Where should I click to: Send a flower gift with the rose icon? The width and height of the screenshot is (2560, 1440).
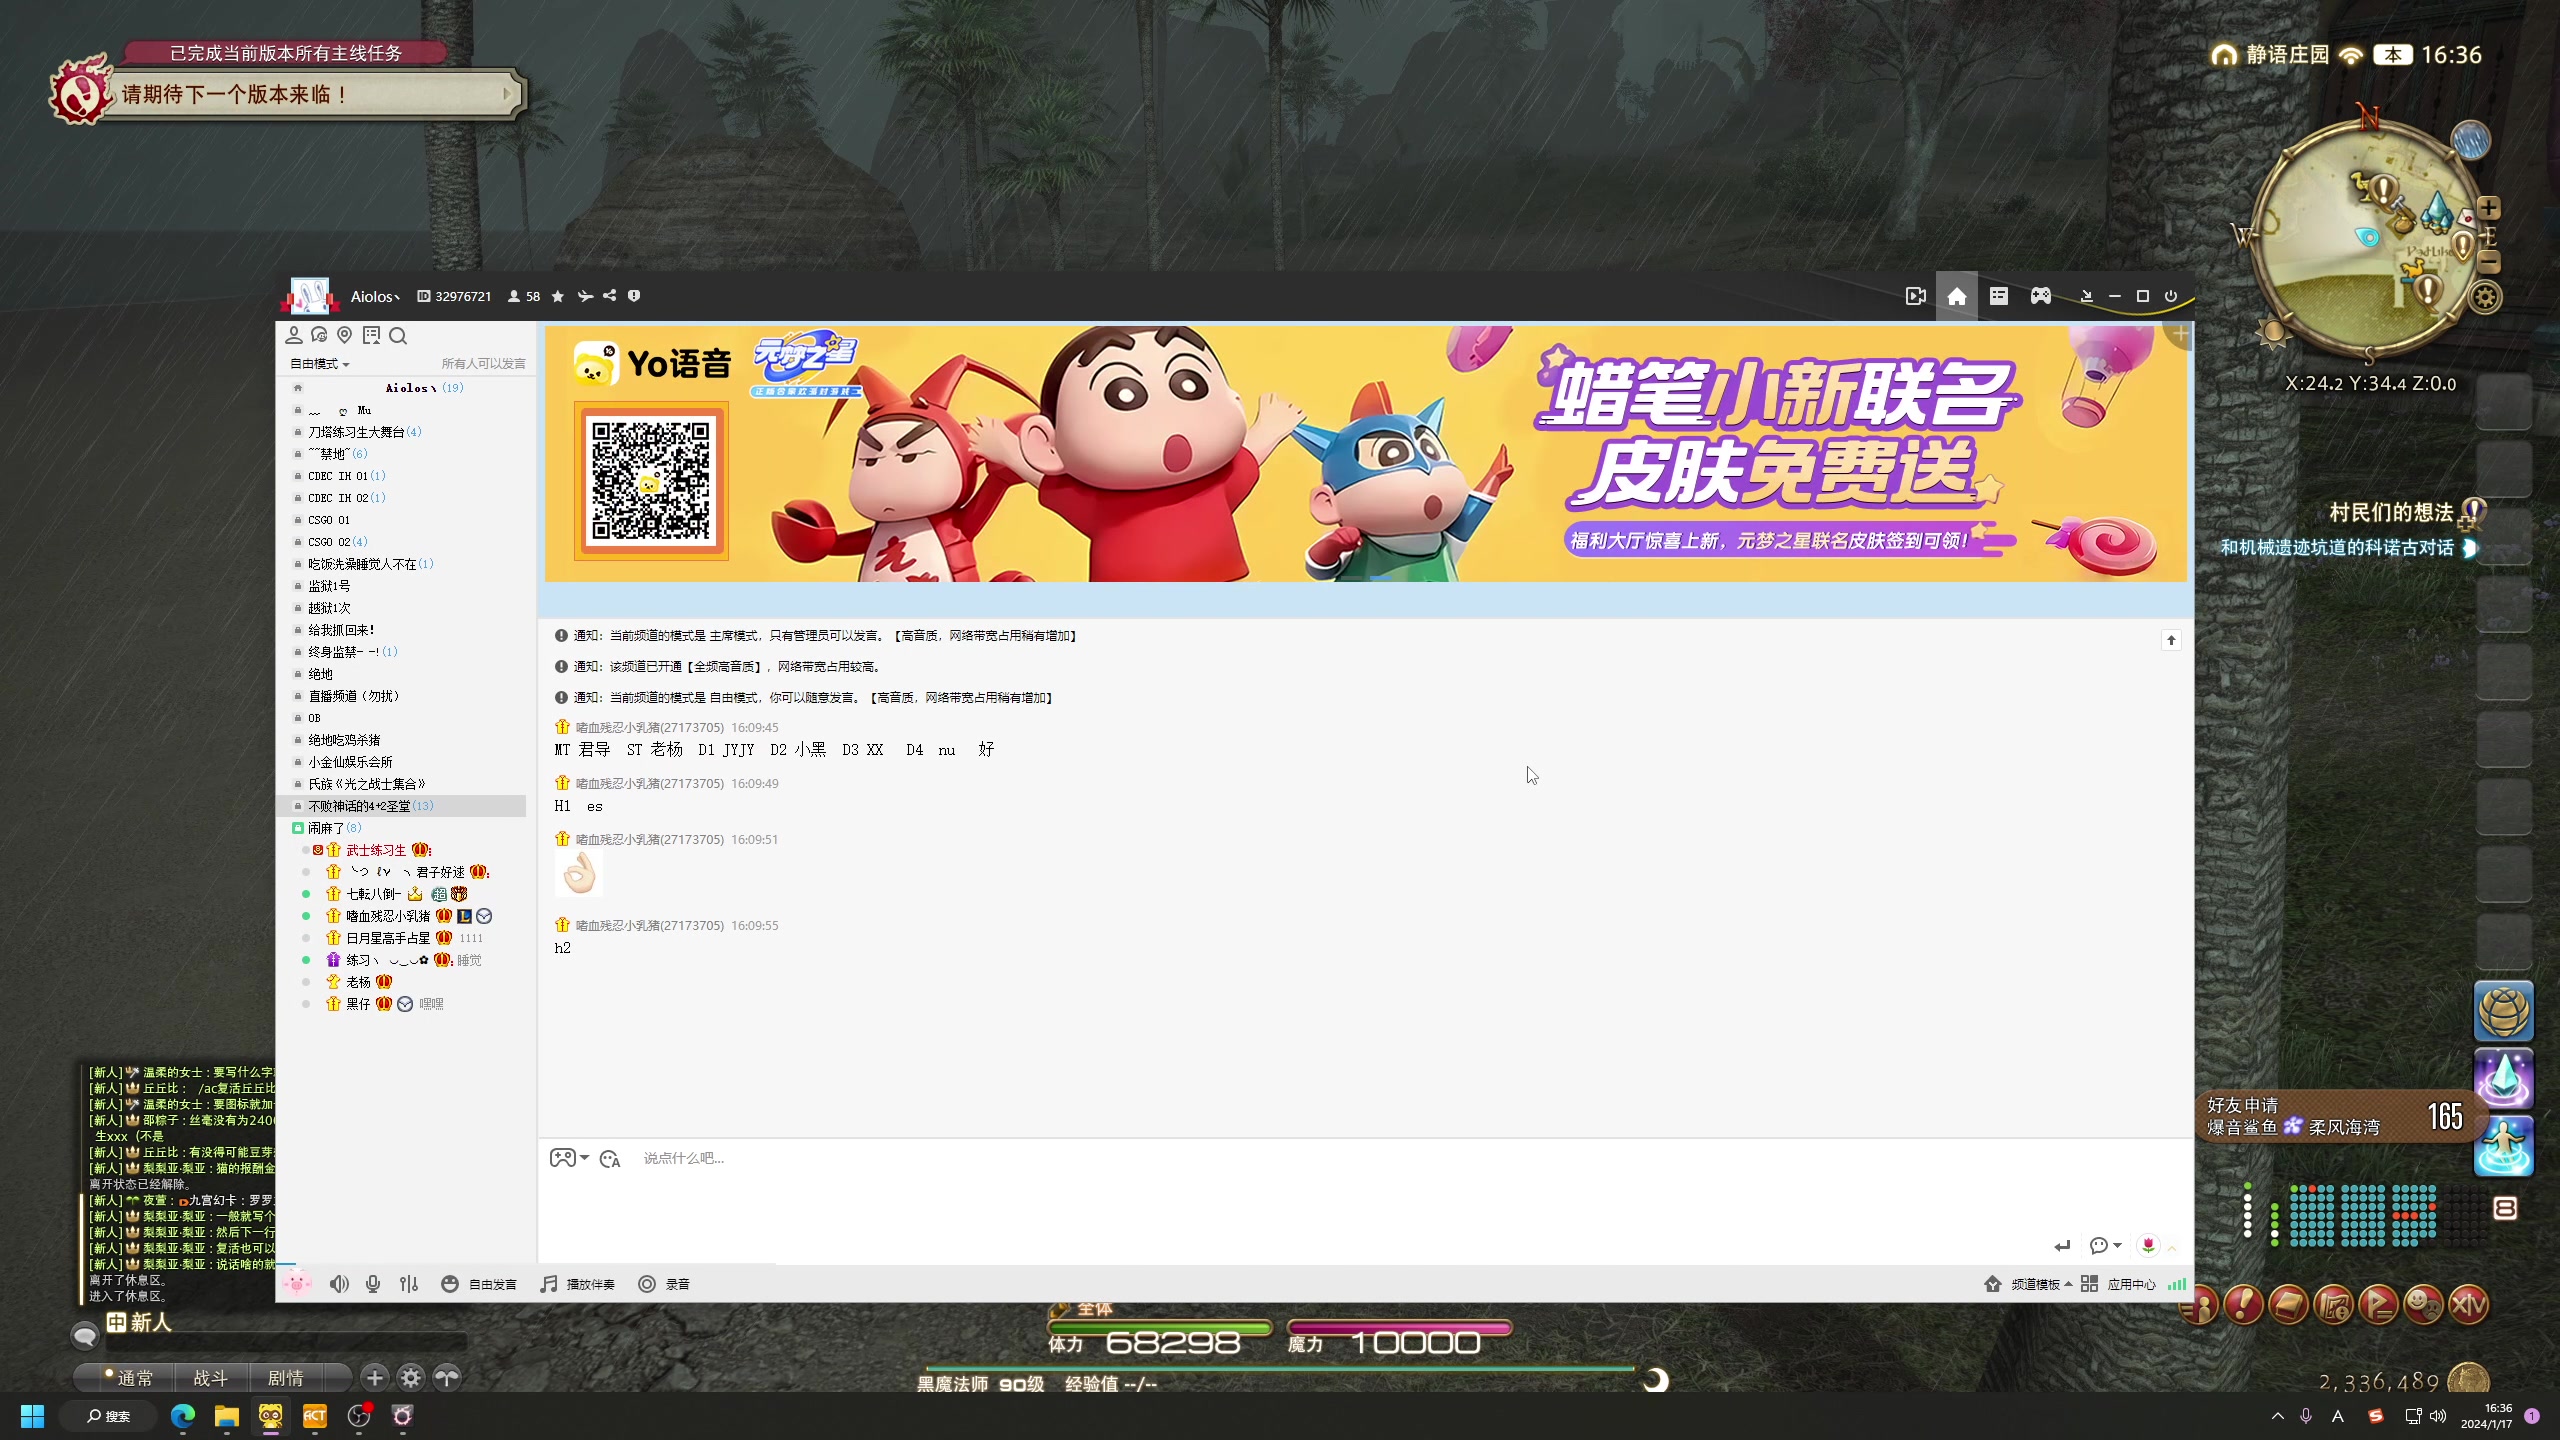tap(2148, 1245)
